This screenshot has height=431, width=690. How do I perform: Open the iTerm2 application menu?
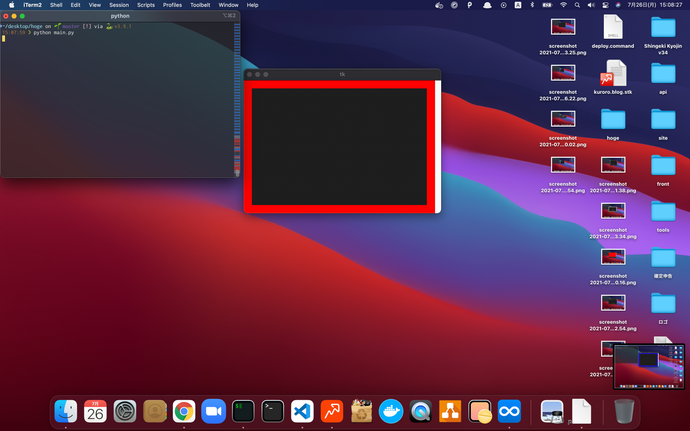[33, 5]
